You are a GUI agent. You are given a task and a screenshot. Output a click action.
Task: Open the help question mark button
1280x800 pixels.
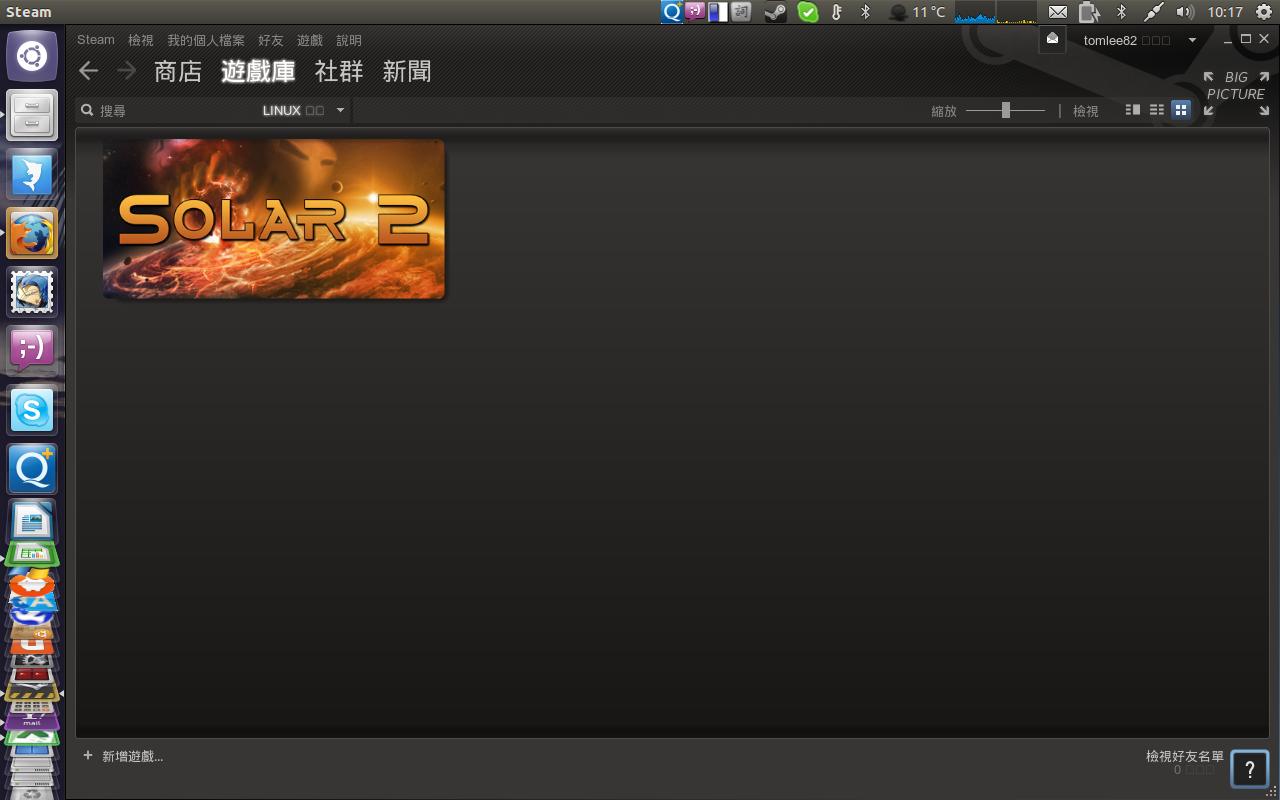[x=1250, y=770]
